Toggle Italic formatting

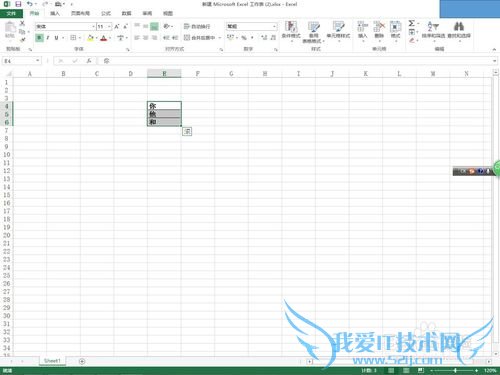click(x=48, y=38)
